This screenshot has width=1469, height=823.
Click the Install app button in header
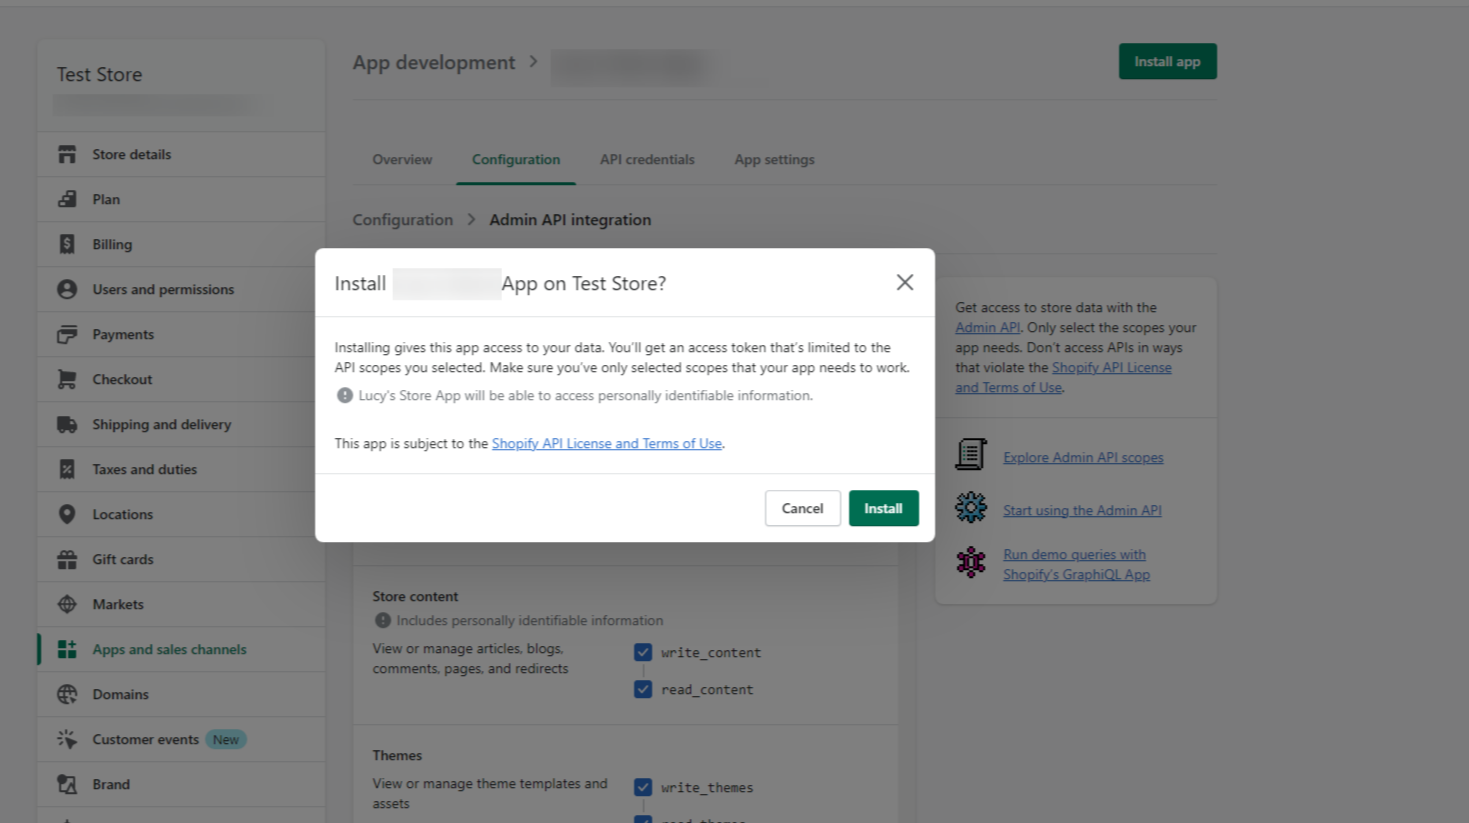click(1167, 61)
